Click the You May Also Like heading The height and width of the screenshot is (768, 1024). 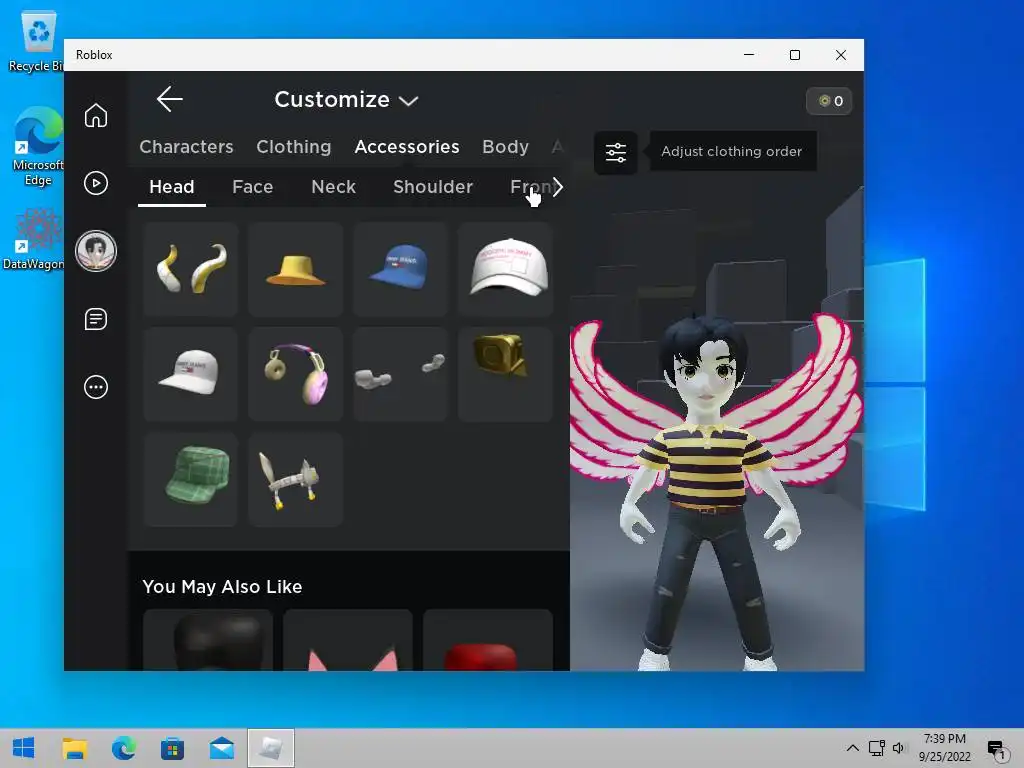(222, 586)
